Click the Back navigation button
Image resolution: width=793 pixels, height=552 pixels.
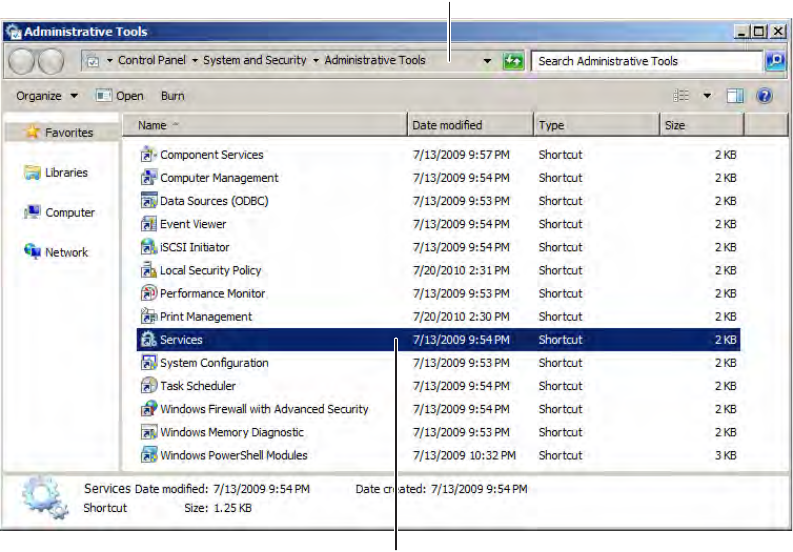[21, 61]
